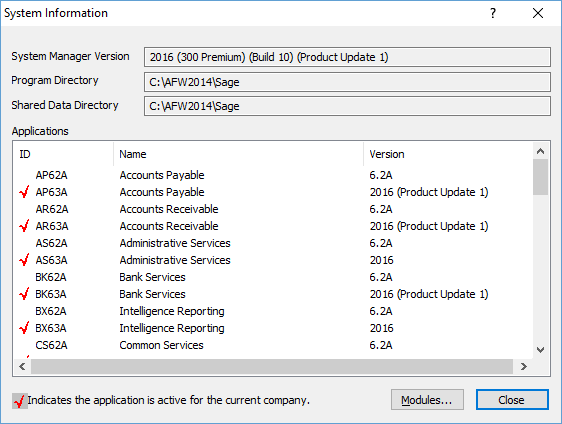Sort applications by Name column header

238,154
